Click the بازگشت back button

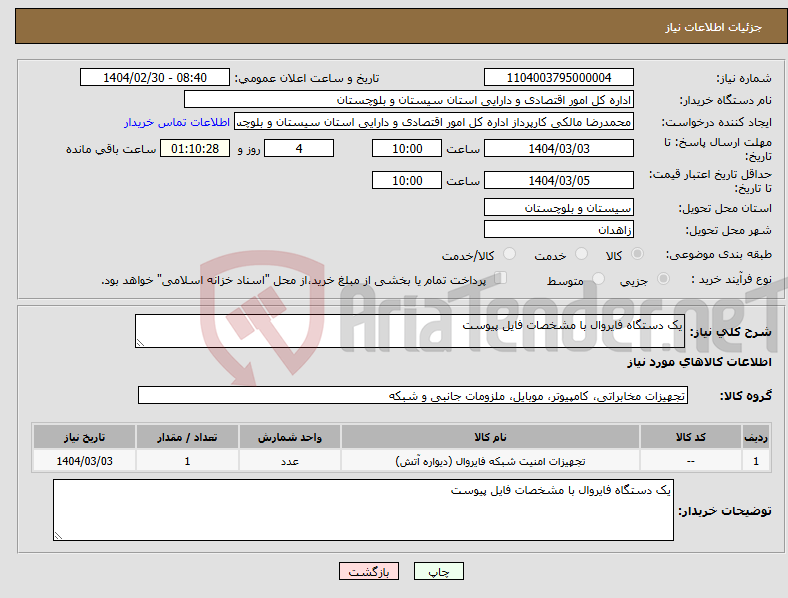pos(369,571)
